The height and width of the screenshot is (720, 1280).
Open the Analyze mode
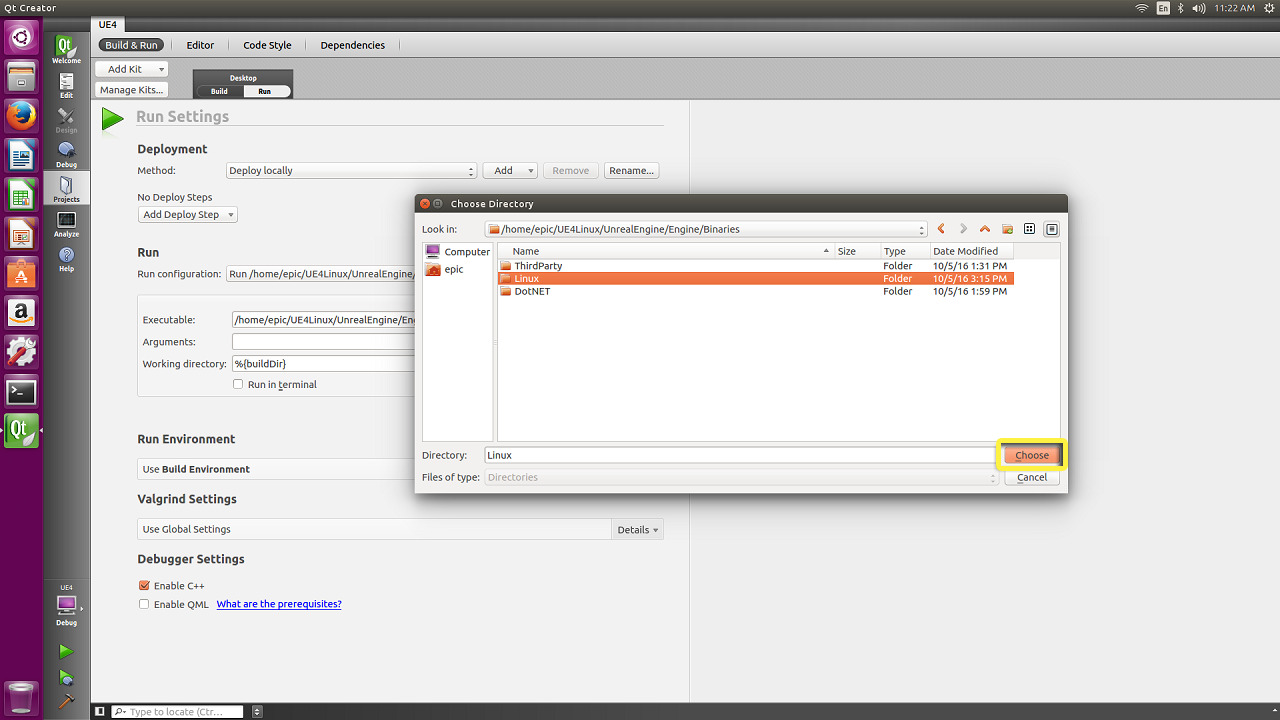pyautogui.click(x=66, y=223)
